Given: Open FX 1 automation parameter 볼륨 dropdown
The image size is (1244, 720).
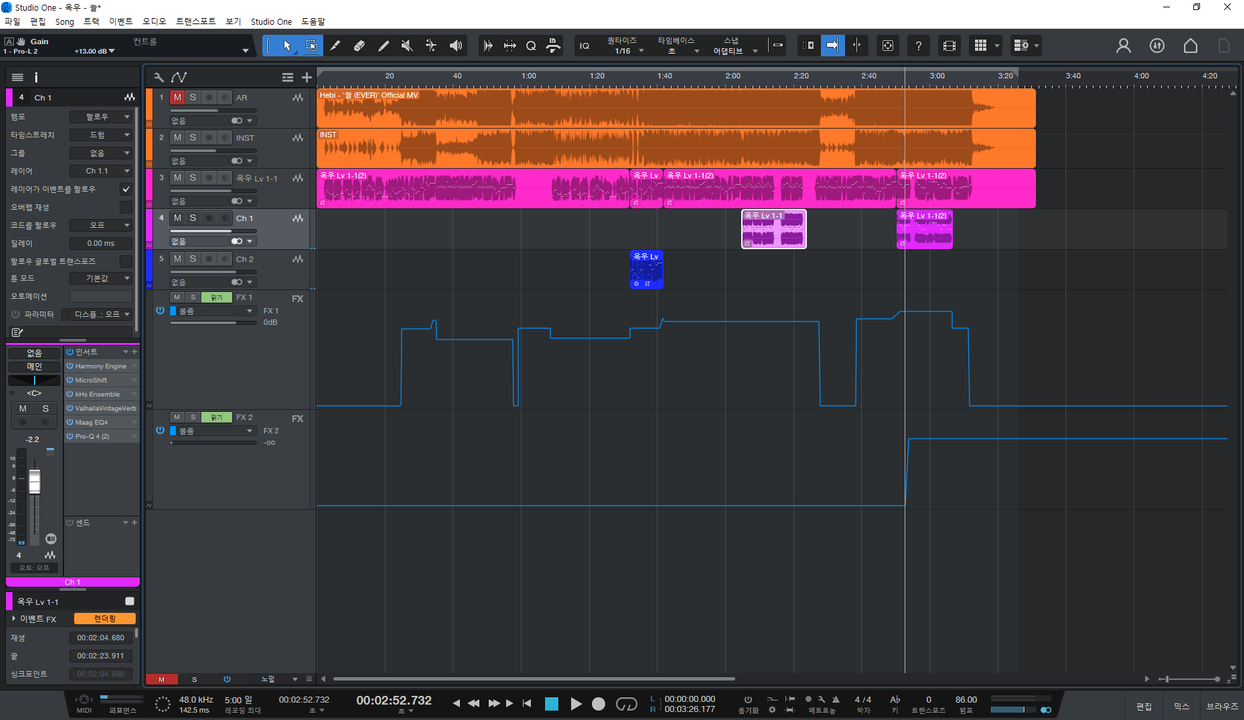Looking at the screenshot, I should coord(213,311).
